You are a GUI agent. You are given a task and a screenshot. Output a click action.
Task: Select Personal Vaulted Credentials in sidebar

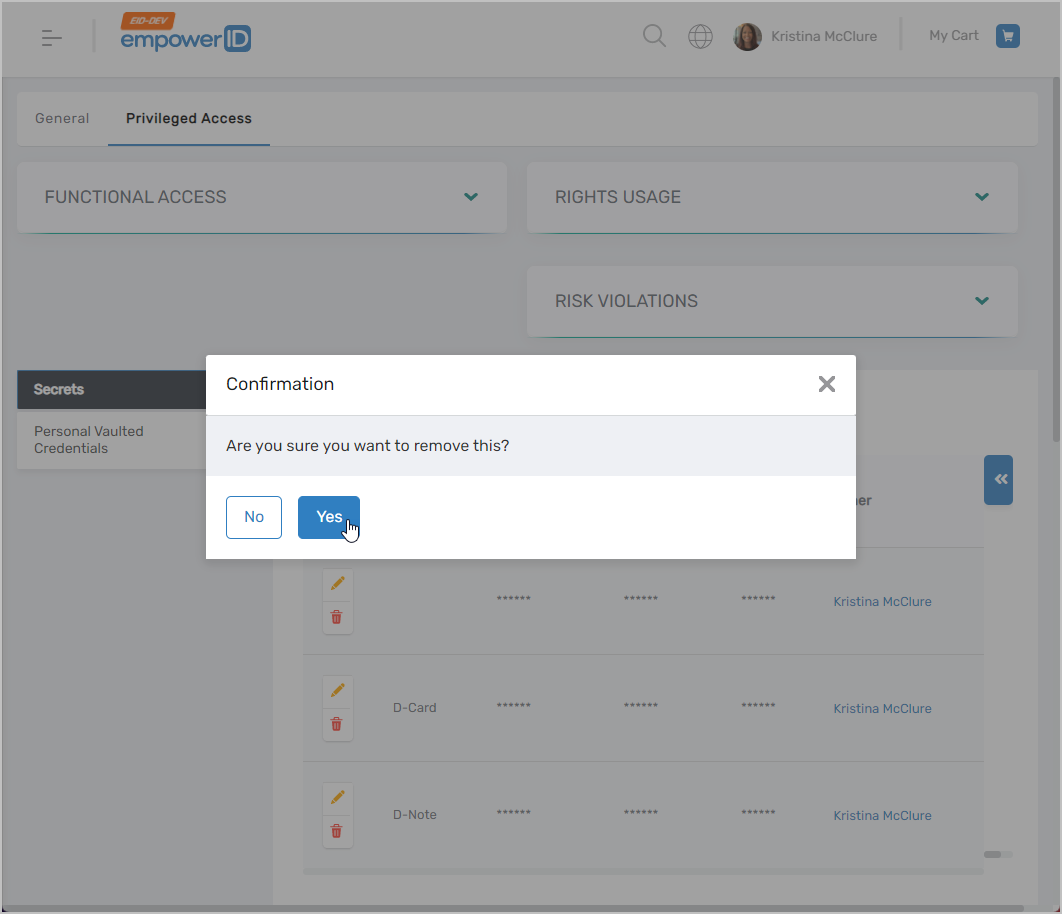[89, 440]
